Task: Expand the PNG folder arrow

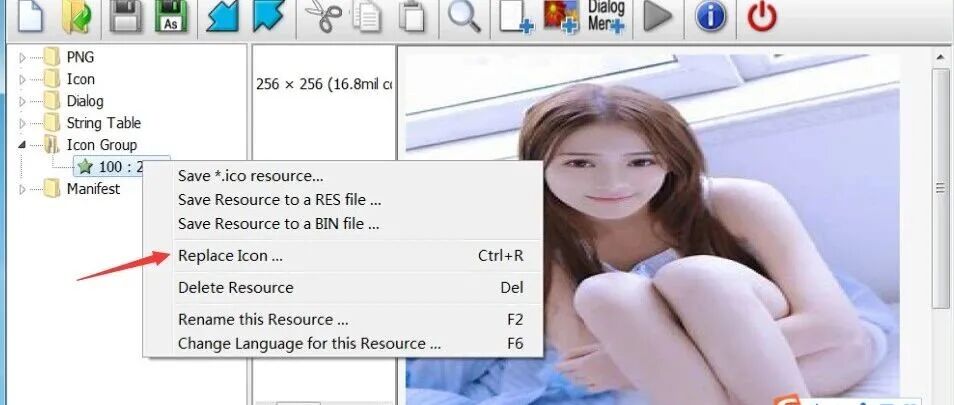Action: [23, 58]
